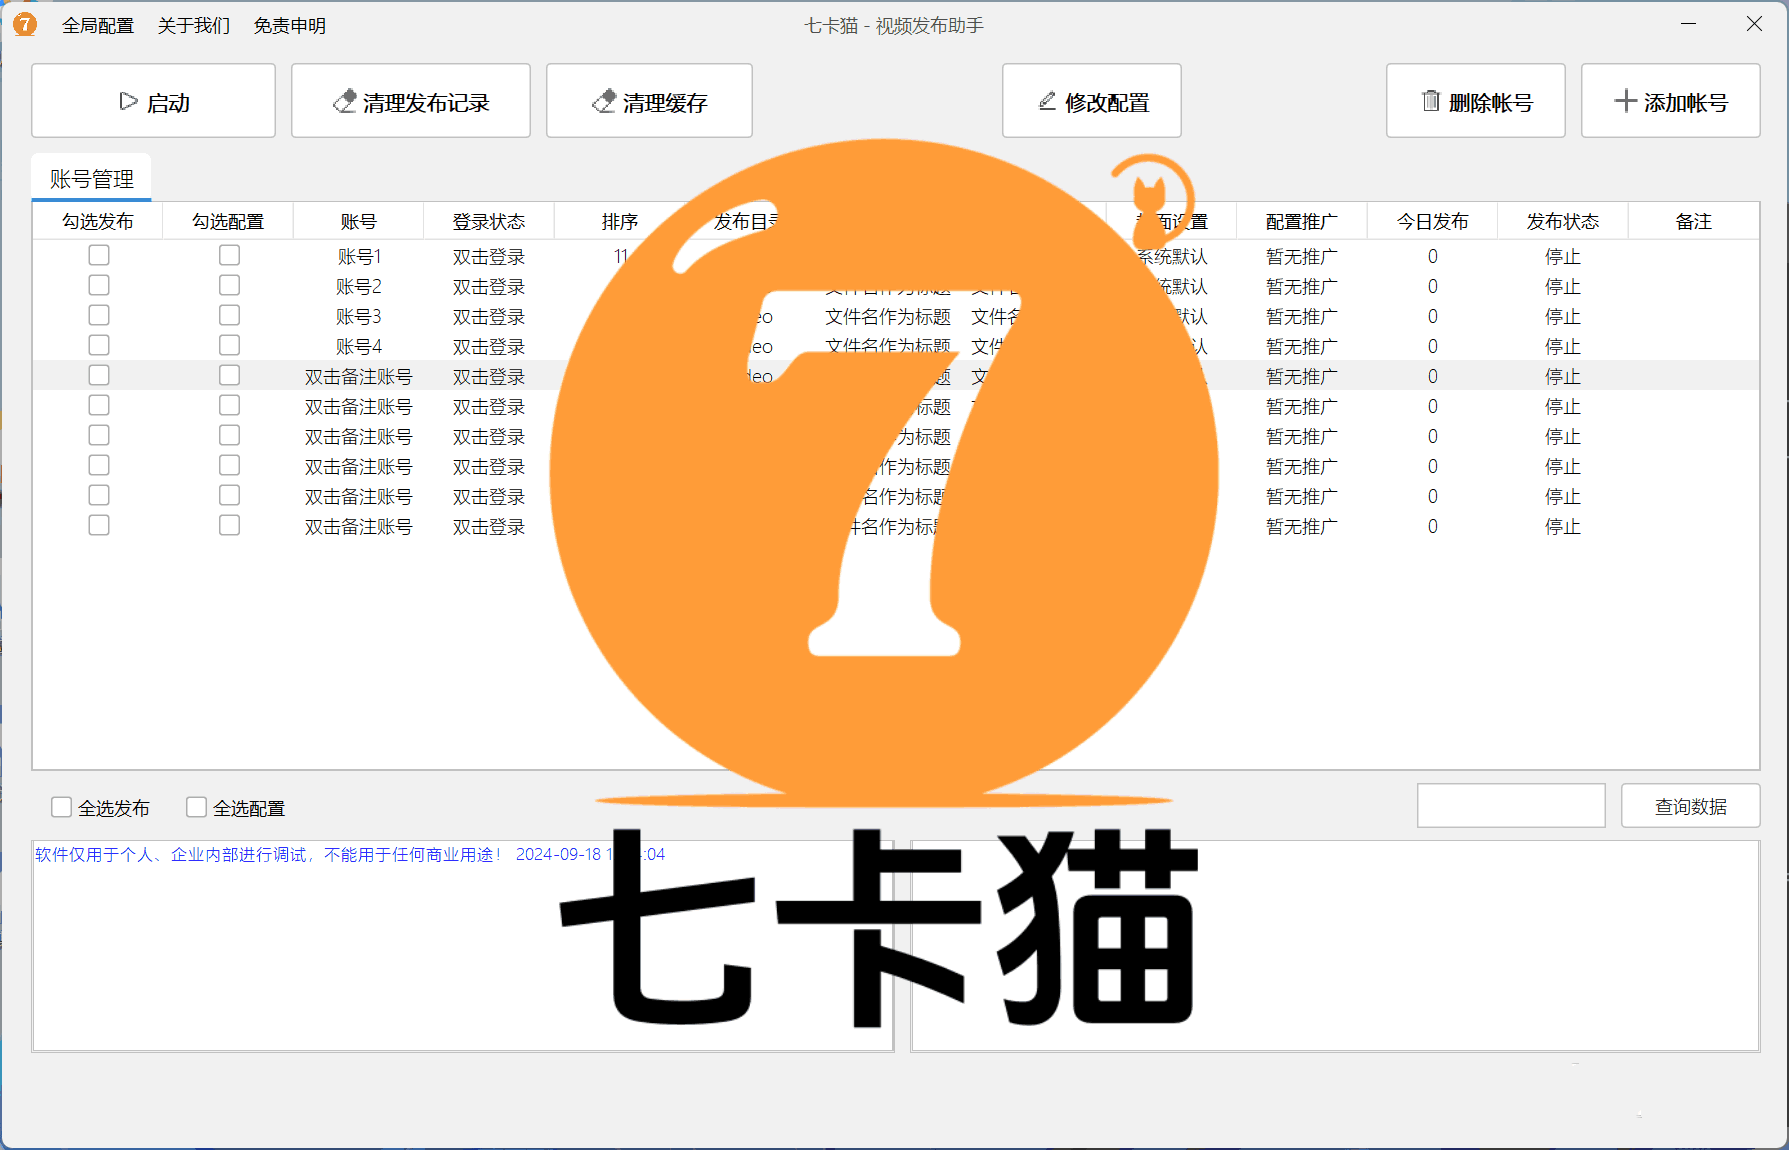
Task: Tick 勾选配置 checkbox for 账号1
Action: (x=230, y=256)
